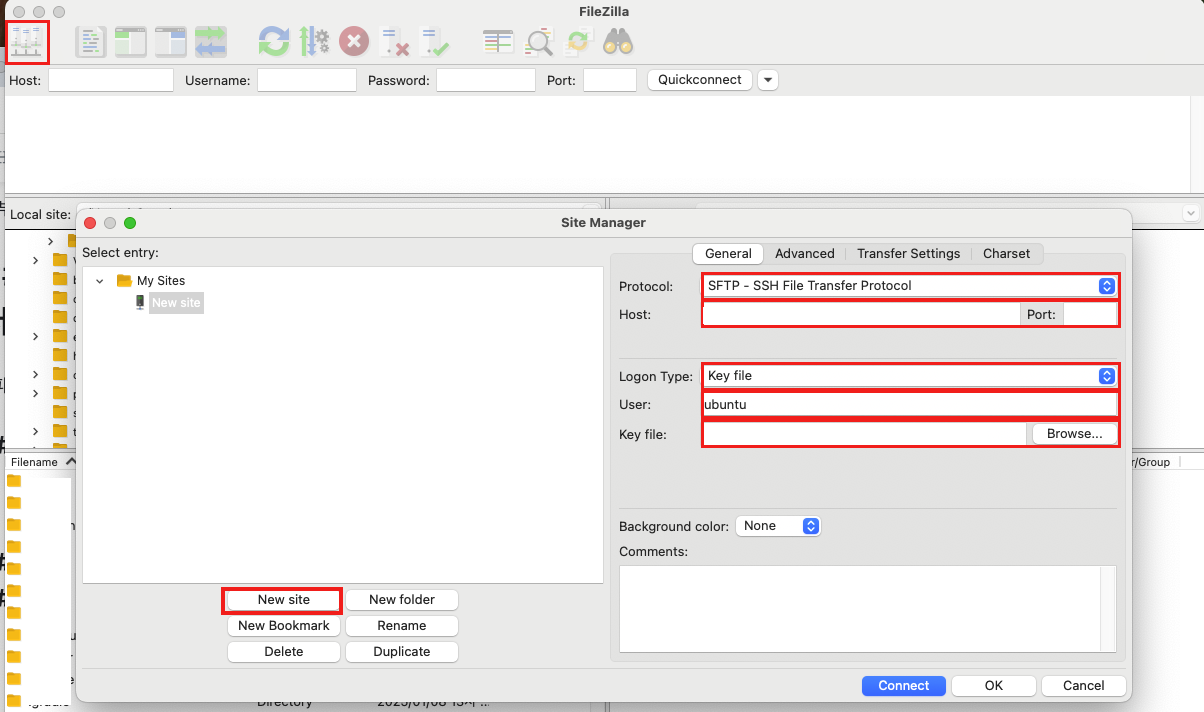Image resolution: width=1204 pixels, height=712 pixels.
Task: Click the User field containing ubuntu
Action: (910, 405)
